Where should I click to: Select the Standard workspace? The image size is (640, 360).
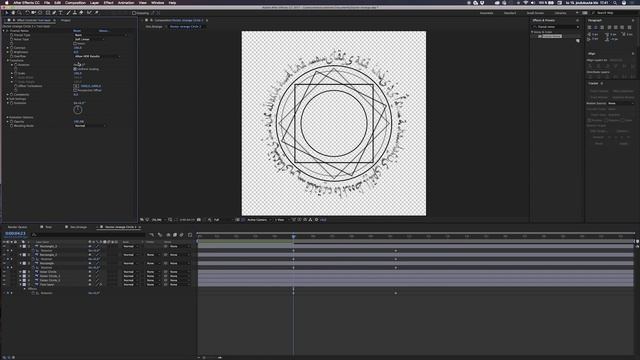tap(510, 13)
